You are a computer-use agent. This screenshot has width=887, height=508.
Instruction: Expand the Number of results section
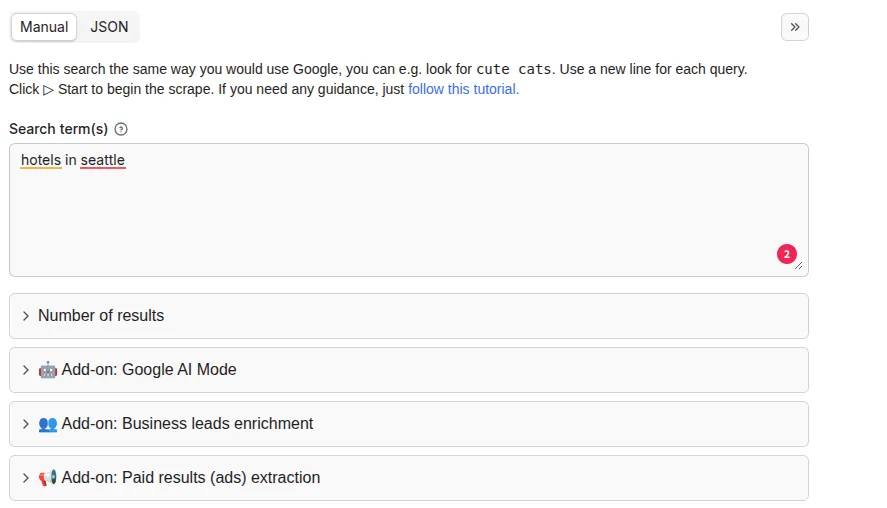408,316
